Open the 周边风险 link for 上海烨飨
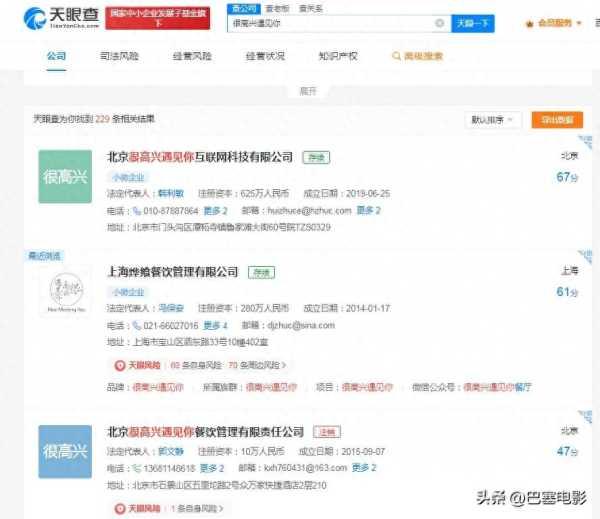This screenshot has width=600, height=519. coord(257,365)
